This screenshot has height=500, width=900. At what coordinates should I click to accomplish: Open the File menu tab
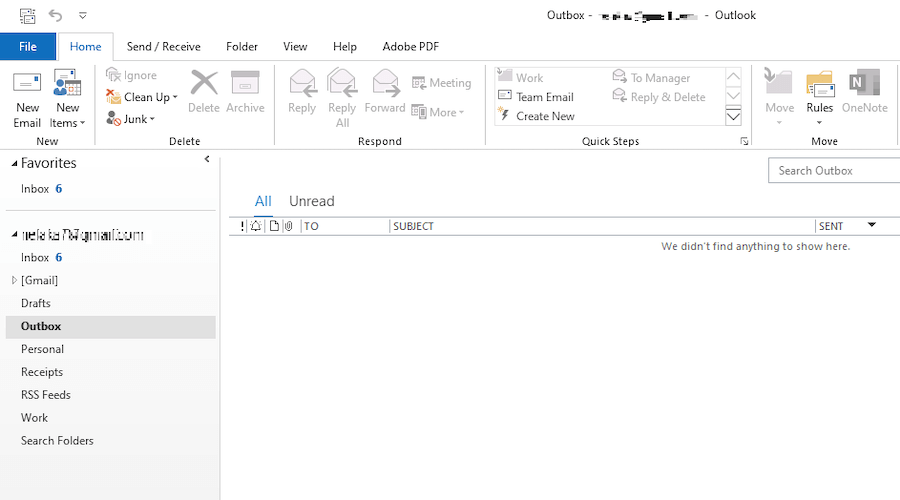tap(28, 46)
